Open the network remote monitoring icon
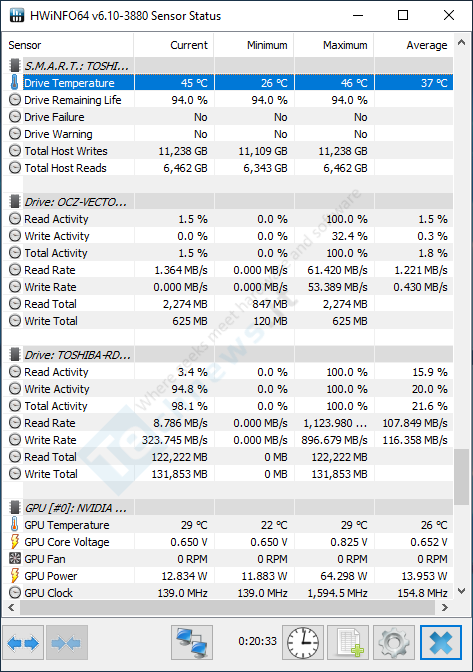Screen dimensions: 473x672 tap(192, 642)
